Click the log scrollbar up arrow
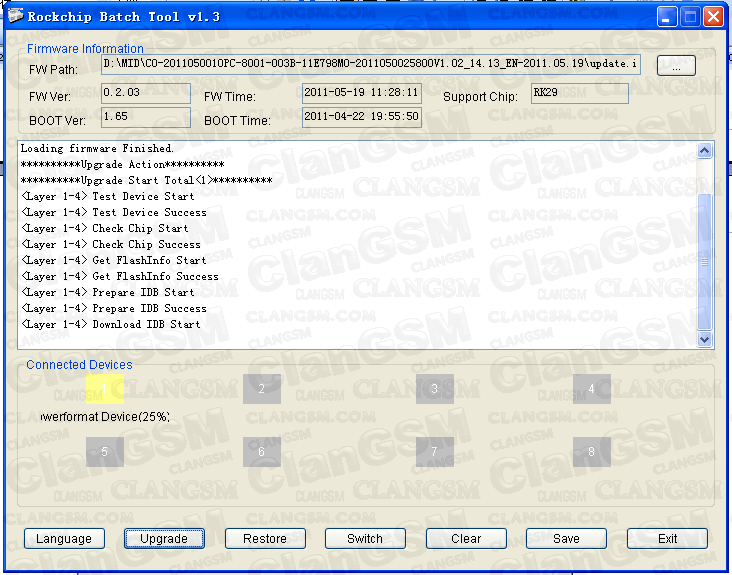This screenshot has width=732, height=575. point(704,150)
